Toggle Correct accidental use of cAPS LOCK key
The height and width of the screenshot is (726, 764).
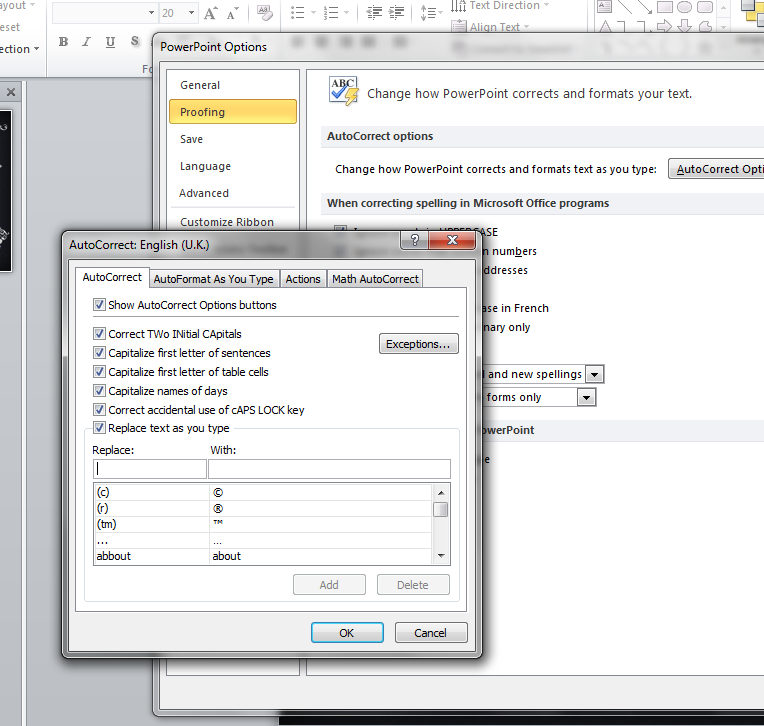tap(99, 410)
